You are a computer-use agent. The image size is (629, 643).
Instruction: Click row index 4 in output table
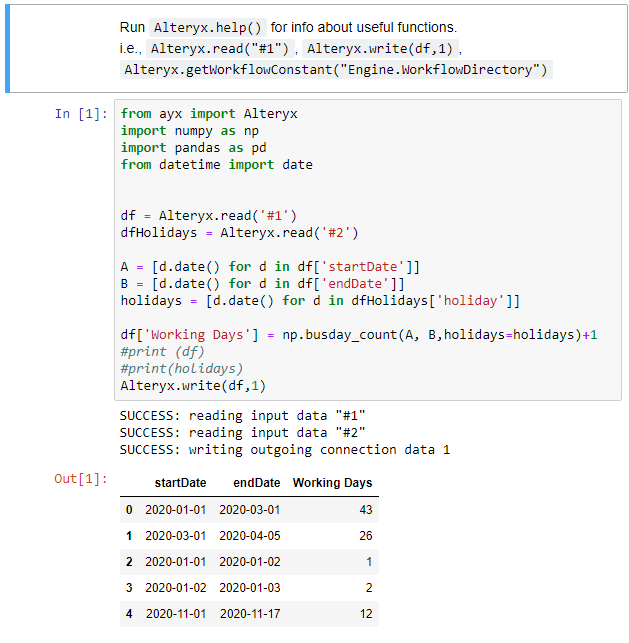pyautogui.click(x=129, y=614)
